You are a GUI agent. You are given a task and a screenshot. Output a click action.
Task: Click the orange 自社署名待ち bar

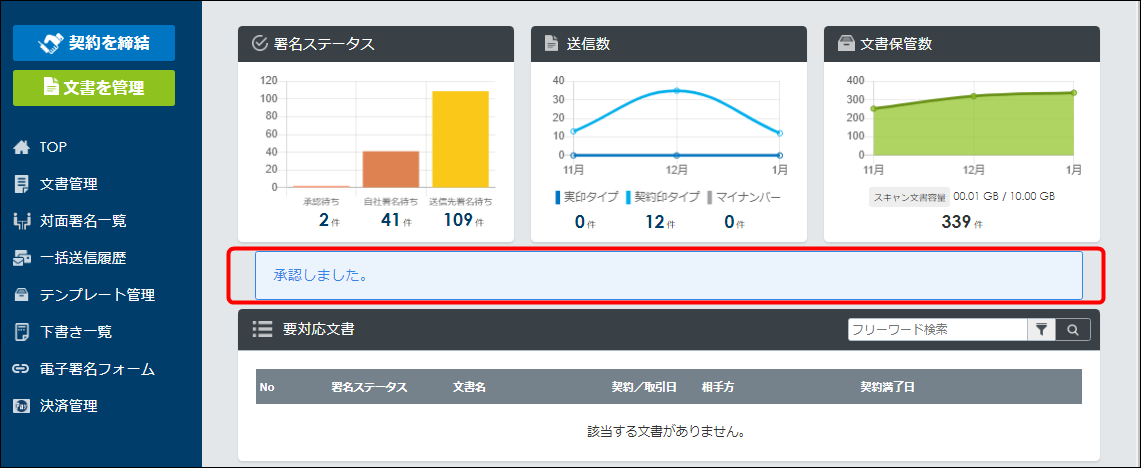tap(391, 170)
